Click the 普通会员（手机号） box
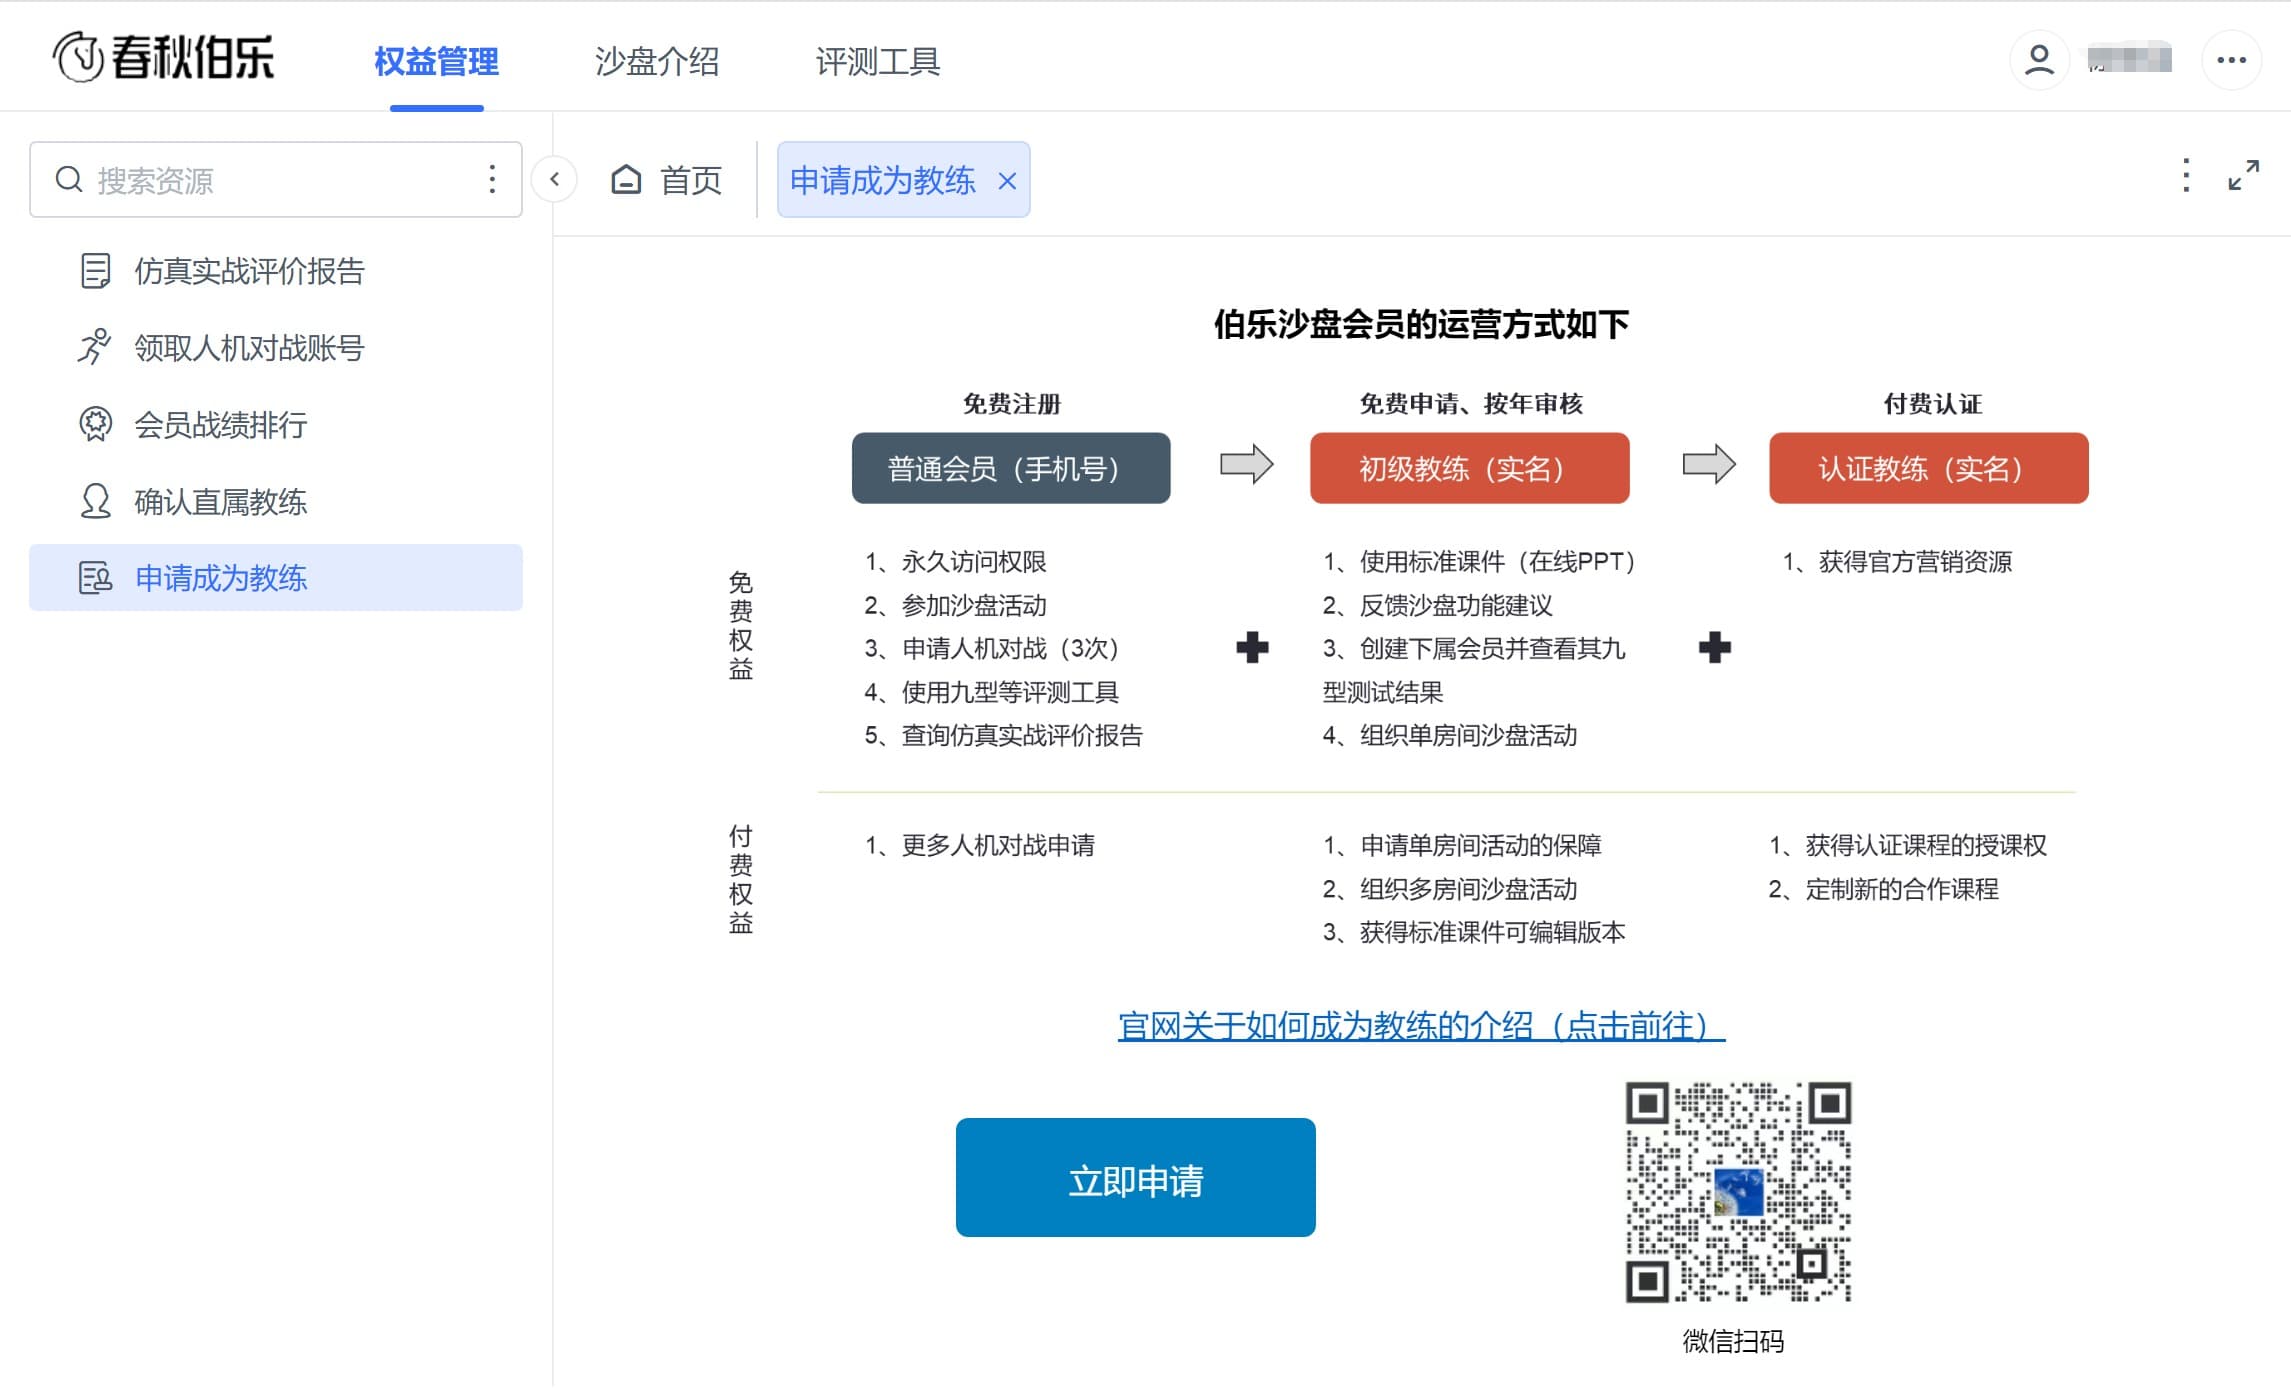The width and height of the screenshot is (2291, 1391). click(1010, 468)
